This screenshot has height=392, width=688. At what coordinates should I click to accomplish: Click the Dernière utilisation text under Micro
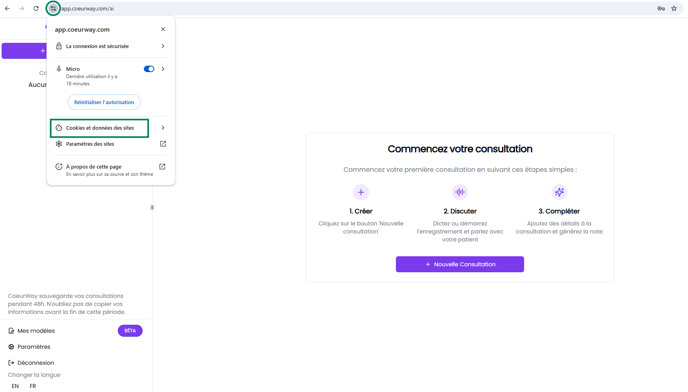click(92, 80)
